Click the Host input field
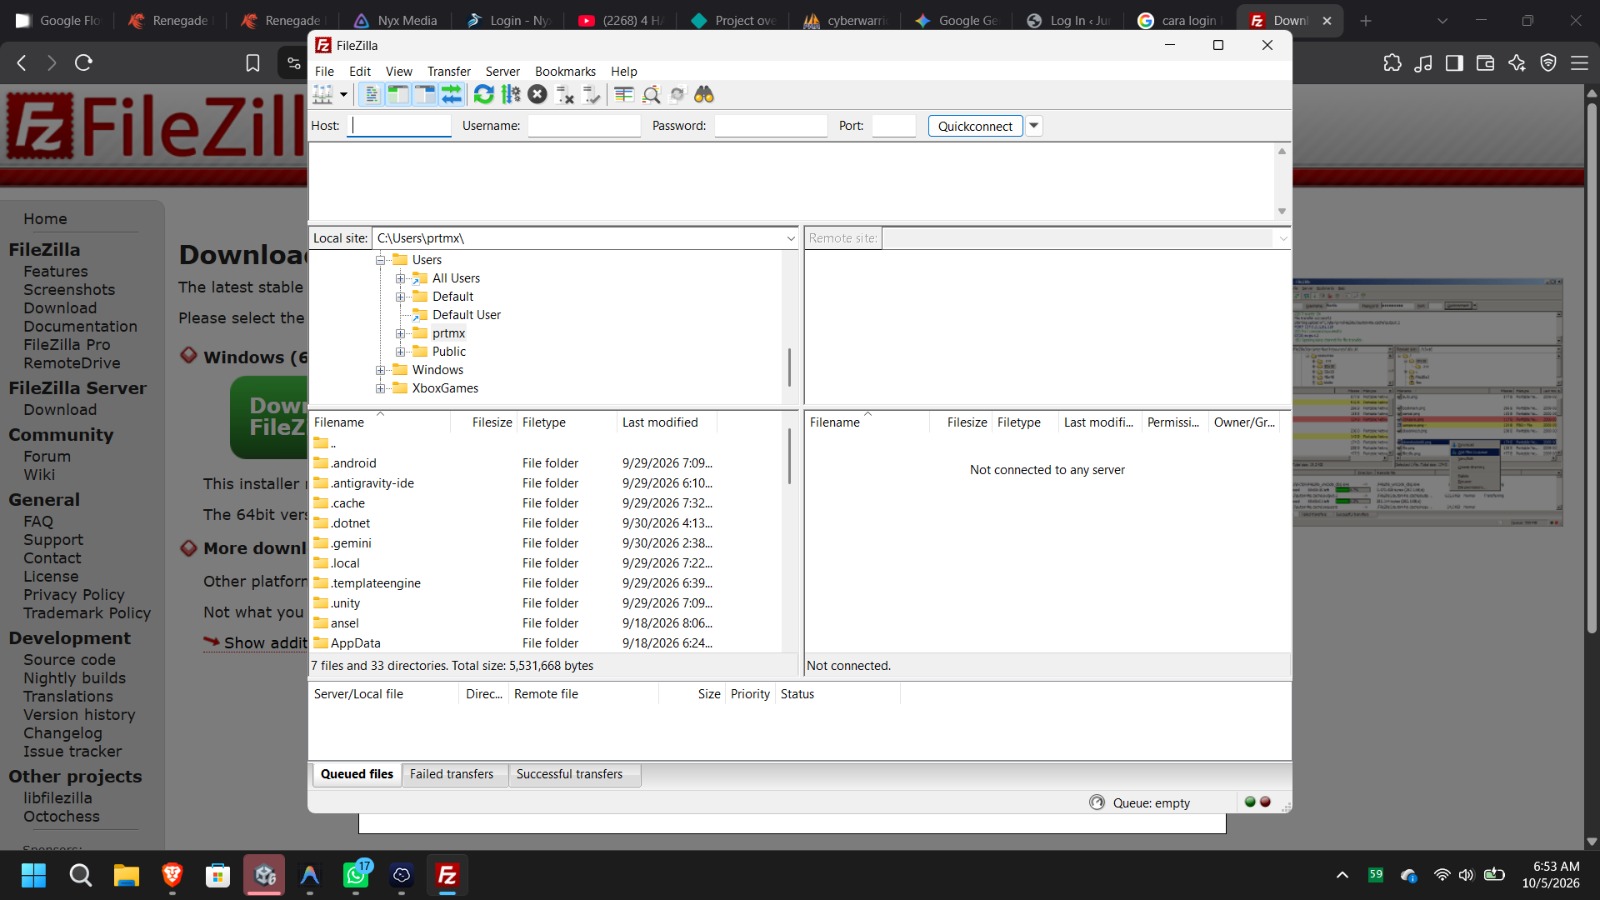 (399, 126)
